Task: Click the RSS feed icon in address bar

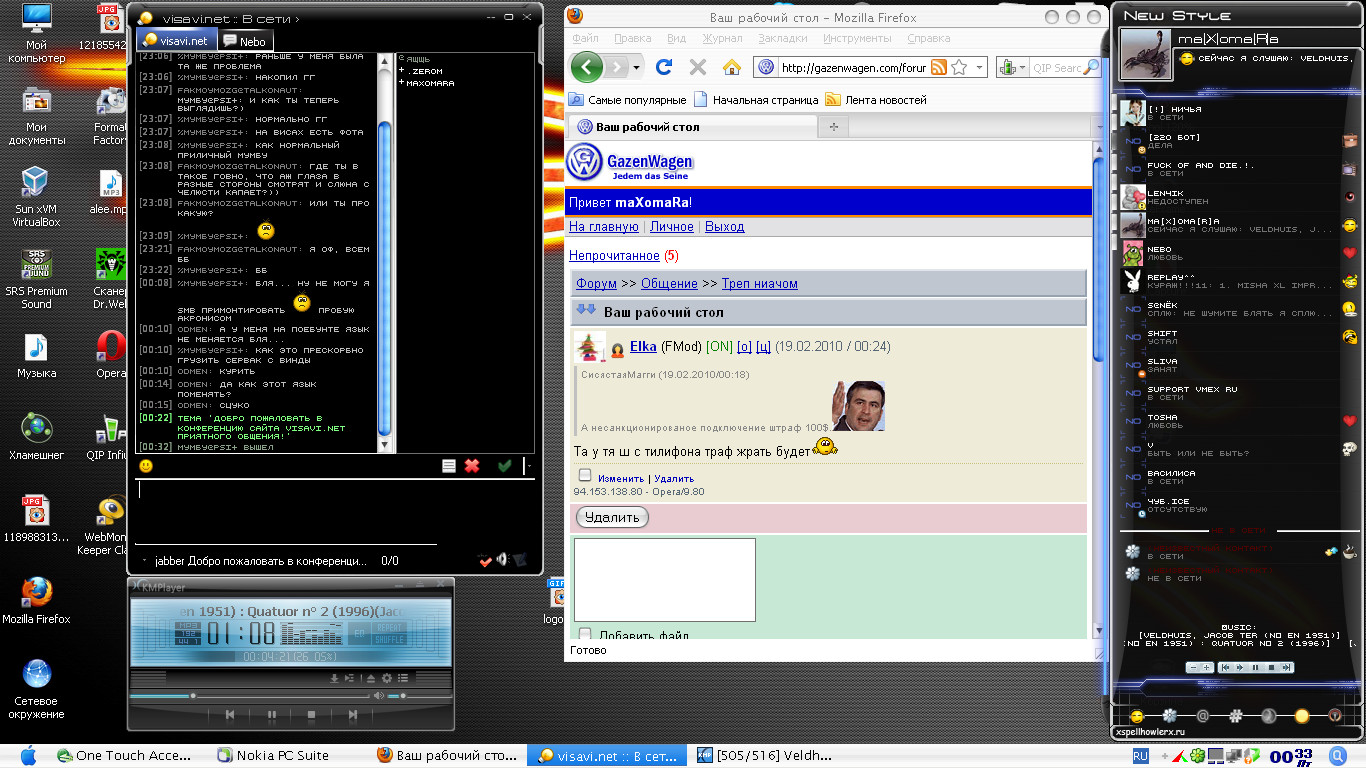Action: pos(939,67)
